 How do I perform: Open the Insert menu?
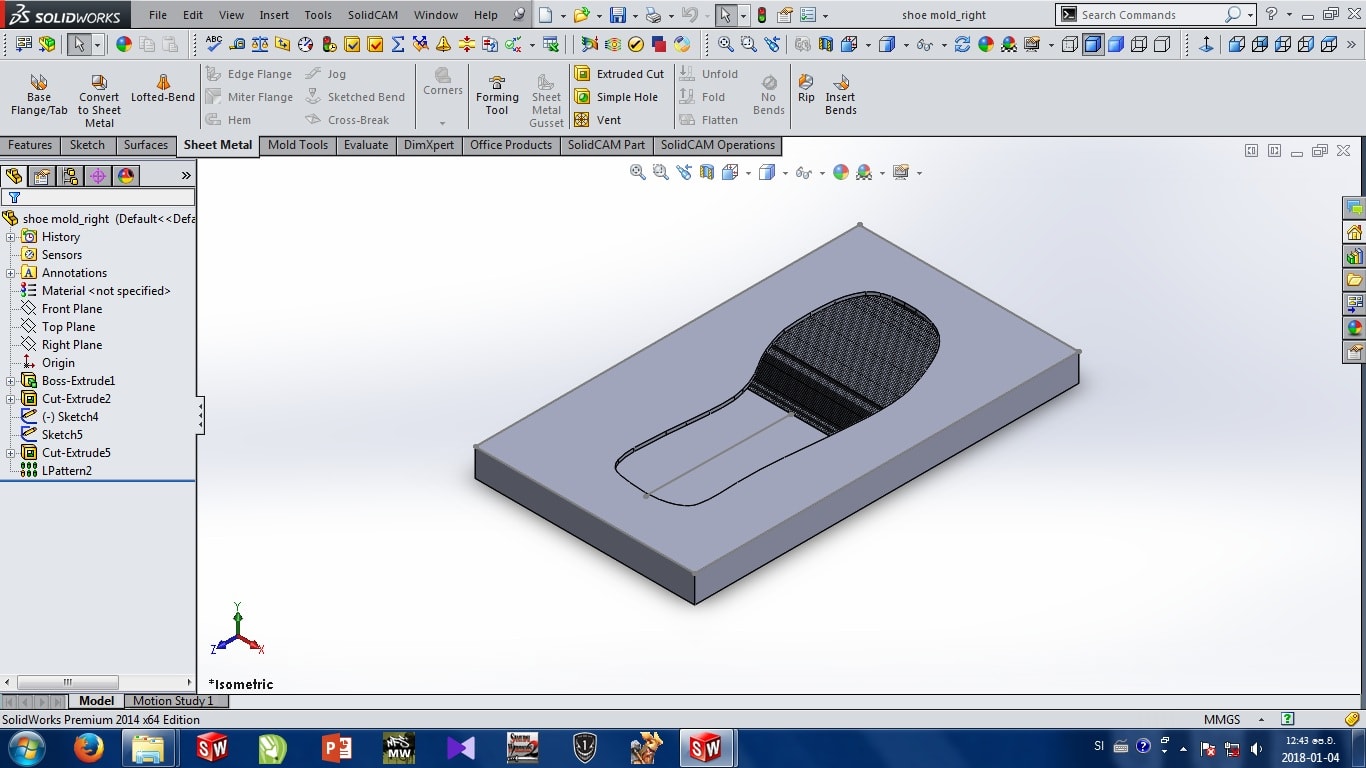point(274,15)
